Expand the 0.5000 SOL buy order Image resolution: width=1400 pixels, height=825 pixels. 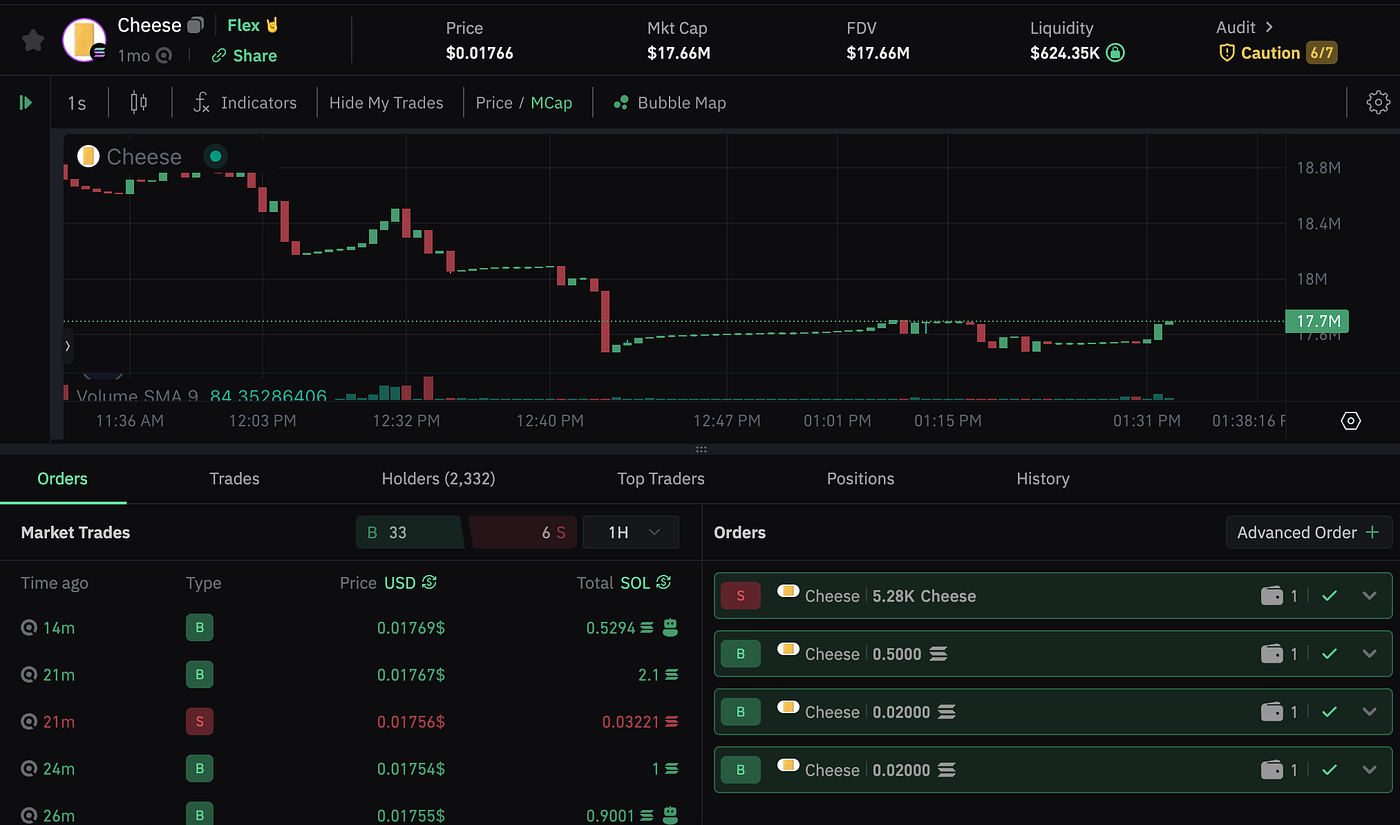1370,654
